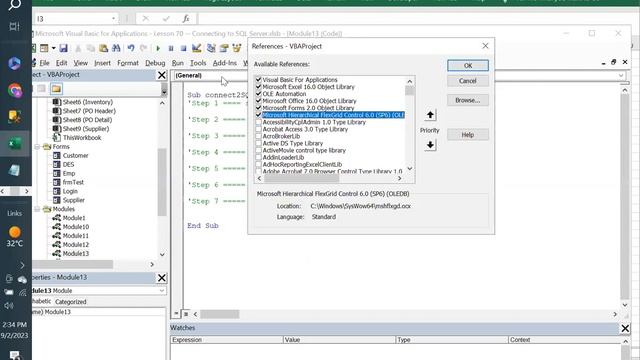Open the Insert menu
Image resolution: width=640 pixels, height=360 pixels.
[102, 63]
